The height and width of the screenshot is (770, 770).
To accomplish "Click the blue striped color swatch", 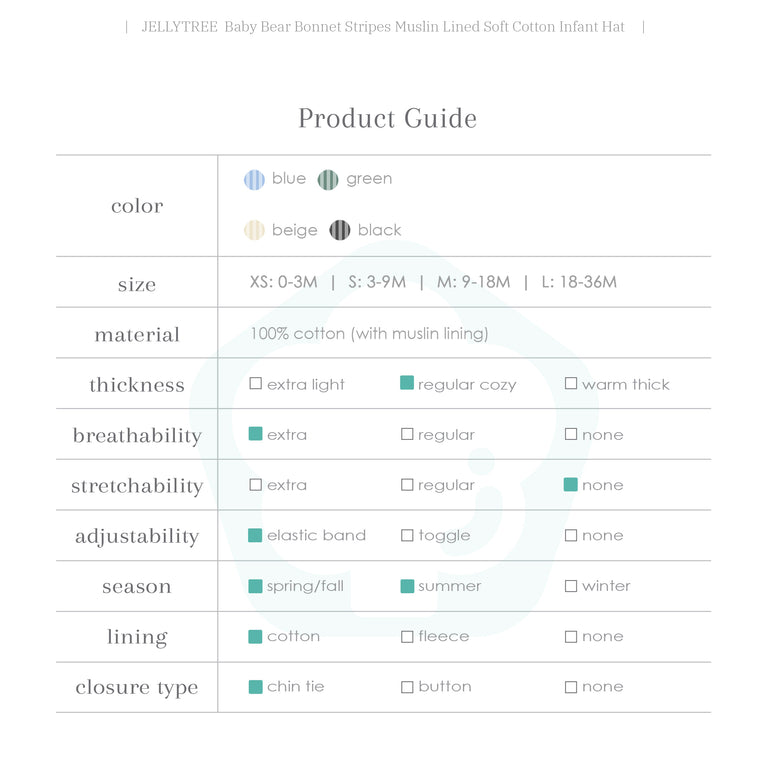I will pos(254,180).
